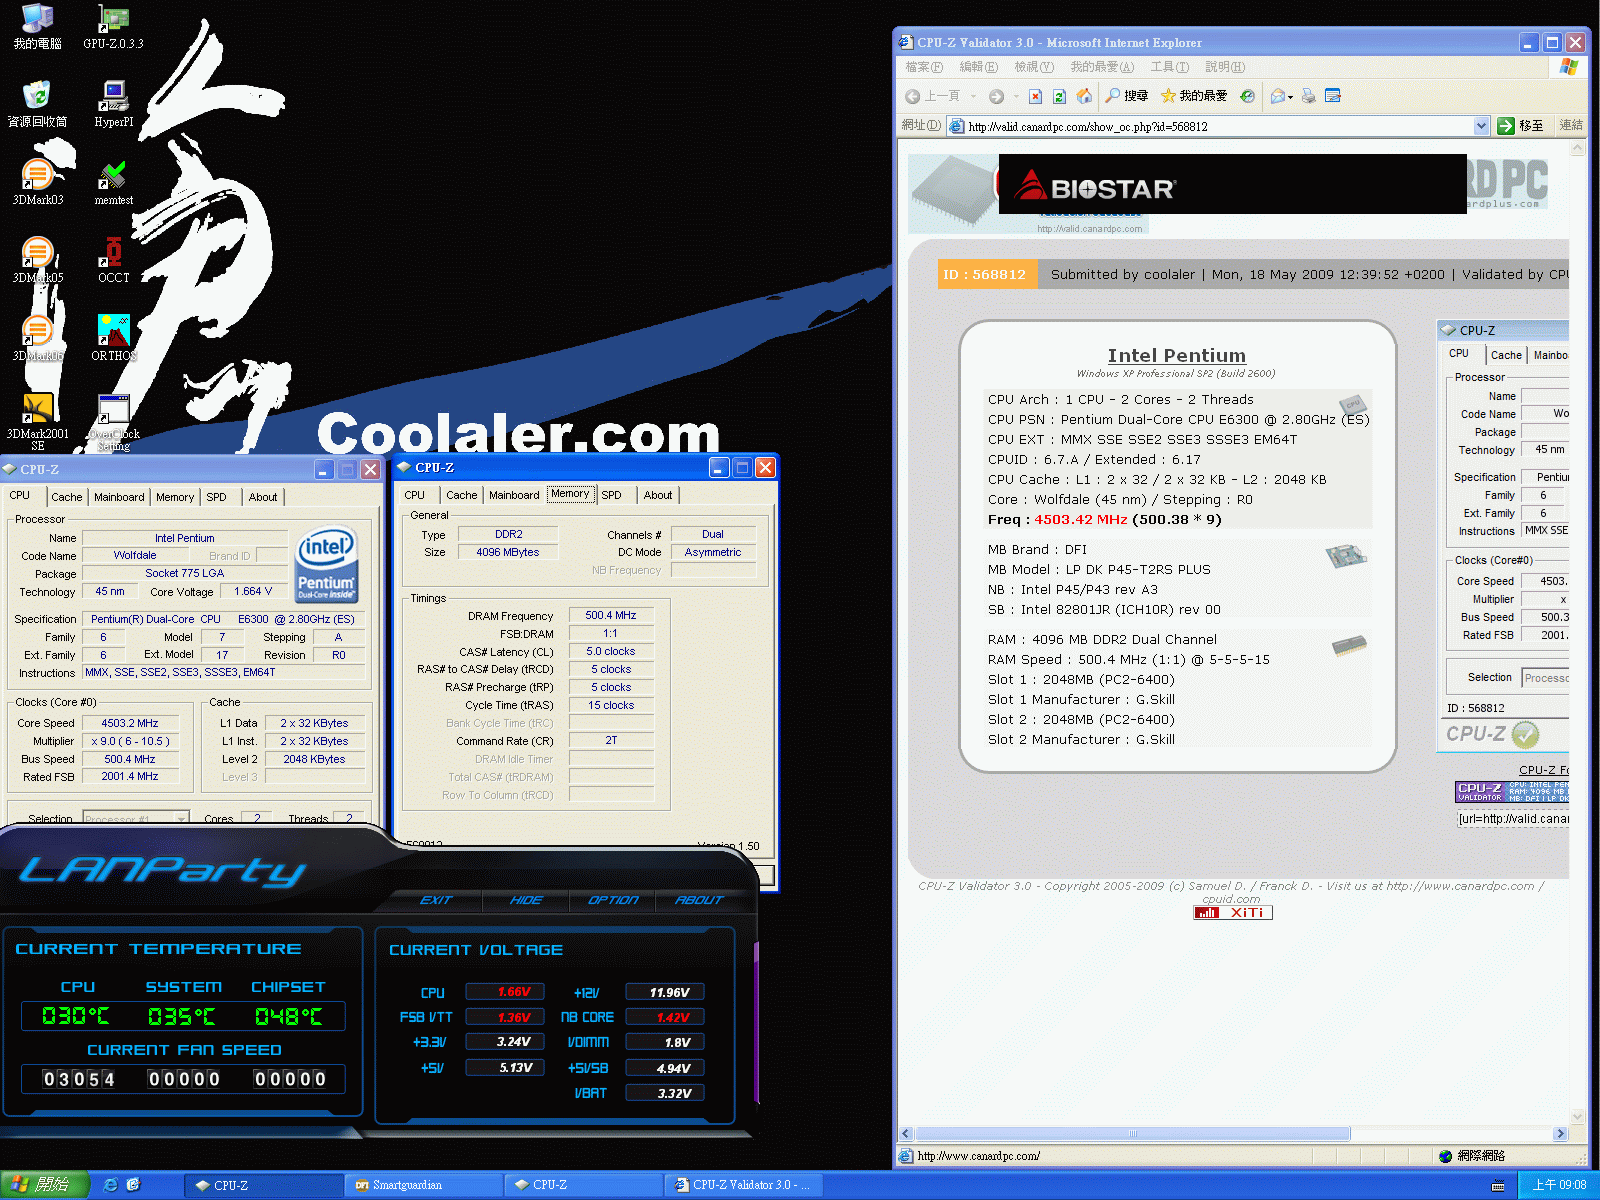Click the forum url code field on web page

point(1513,819)
